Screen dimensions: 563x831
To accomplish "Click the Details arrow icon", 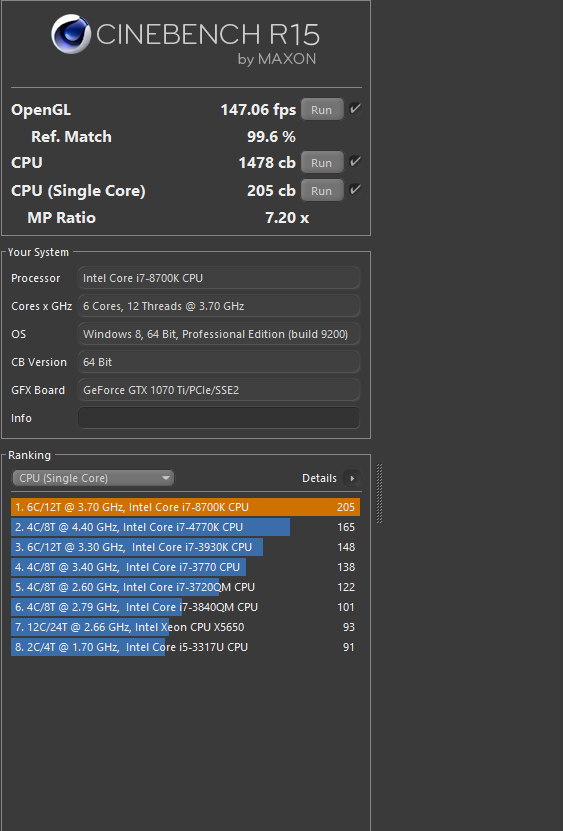I will [352, 478].
